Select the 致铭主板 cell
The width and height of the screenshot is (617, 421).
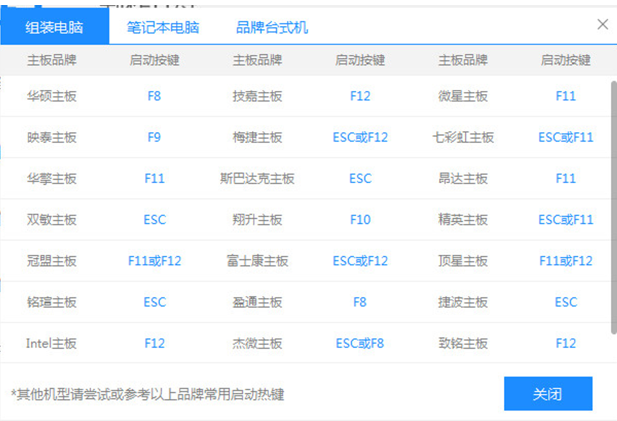point(463,343)
